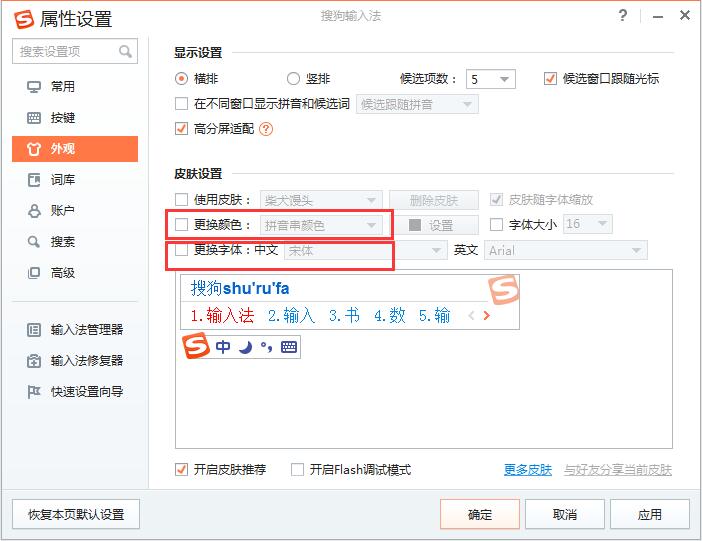Open the English font dropdown Arial

point(566,250)
